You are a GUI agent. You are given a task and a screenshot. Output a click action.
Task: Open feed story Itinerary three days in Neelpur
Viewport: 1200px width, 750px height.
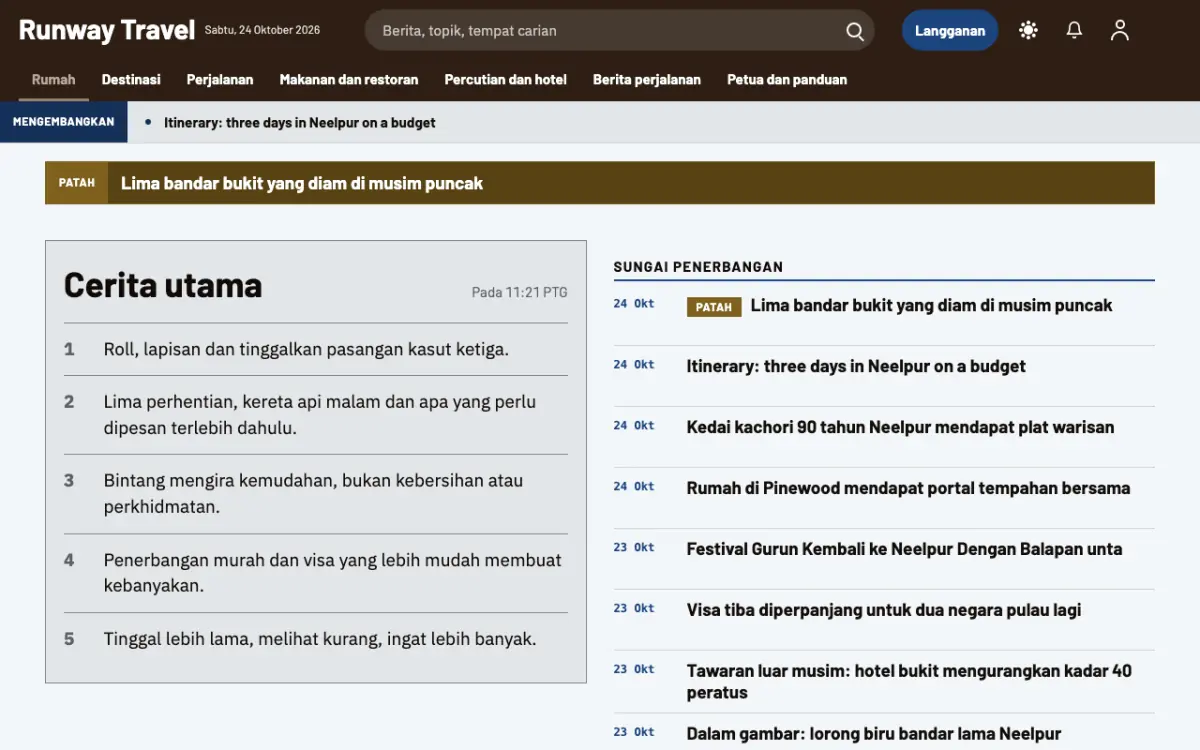click(856, 367)
